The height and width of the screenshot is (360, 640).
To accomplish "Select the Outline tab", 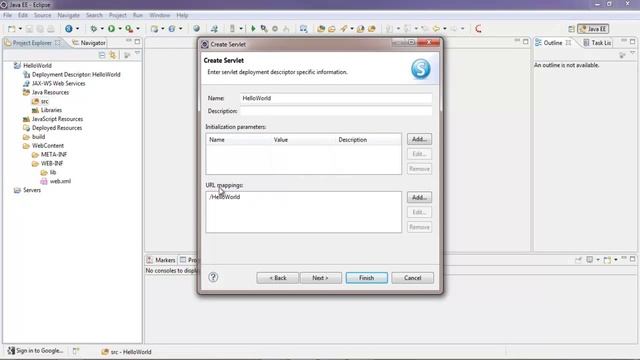I will pyautogui.click(x=553, y=43).
